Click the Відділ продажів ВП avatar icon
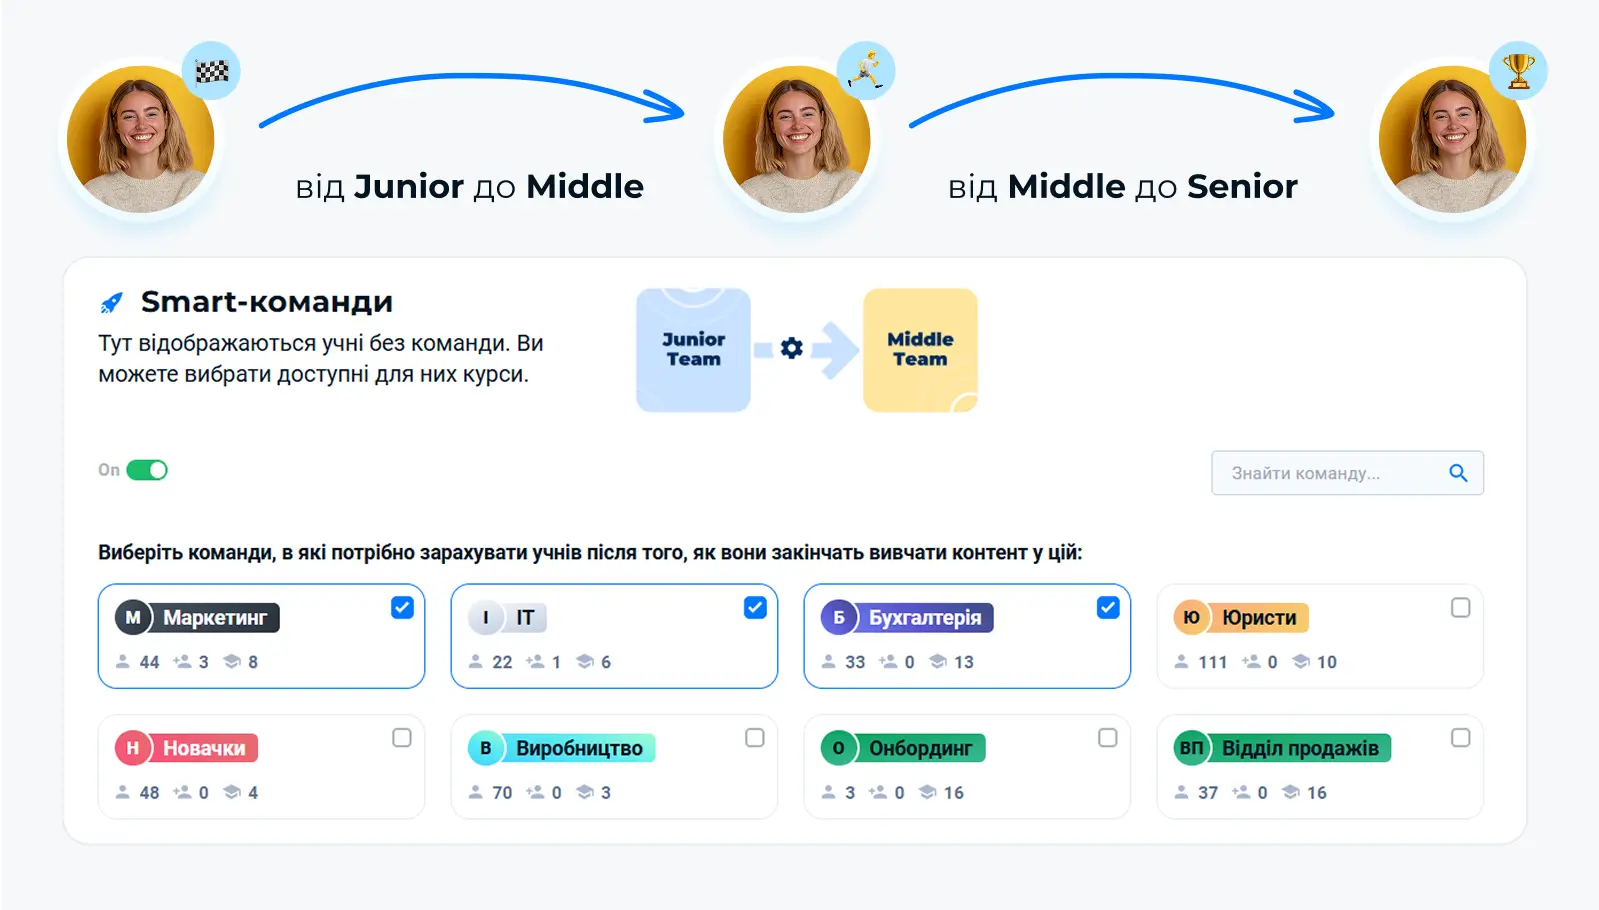1599x910 pixels. [x=1191, y=748]
